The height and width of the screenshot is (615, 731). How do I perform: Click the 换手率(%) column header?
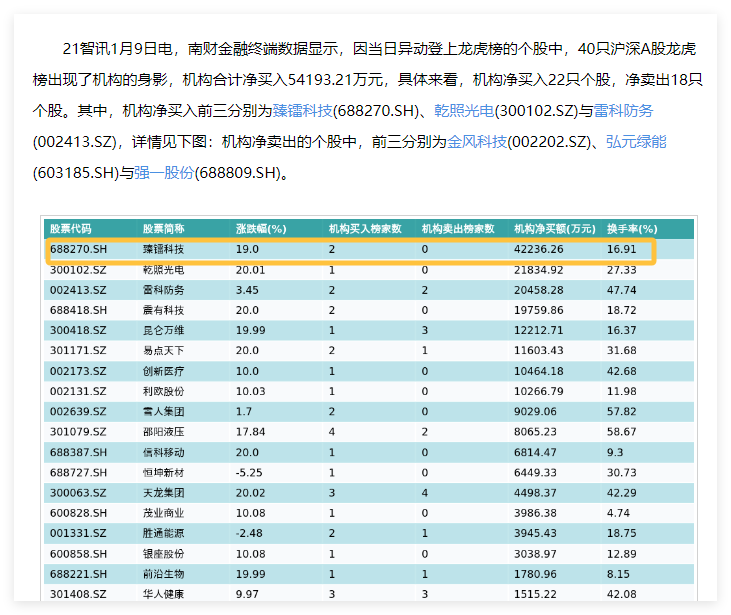(632, 229)
